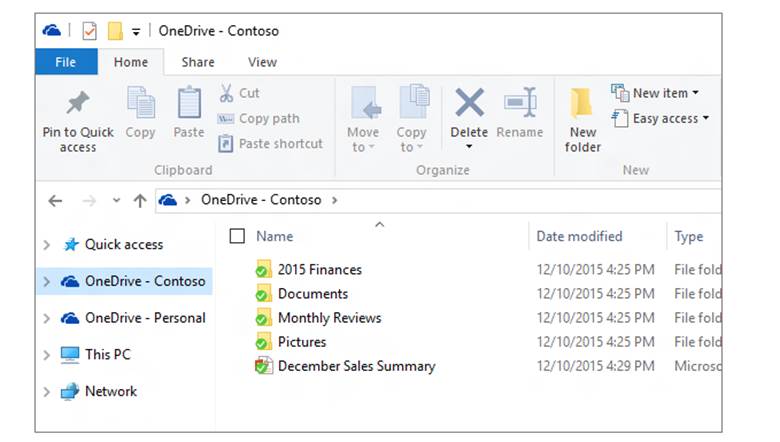Click the synced folder icon of Pictures

(264, 342)
